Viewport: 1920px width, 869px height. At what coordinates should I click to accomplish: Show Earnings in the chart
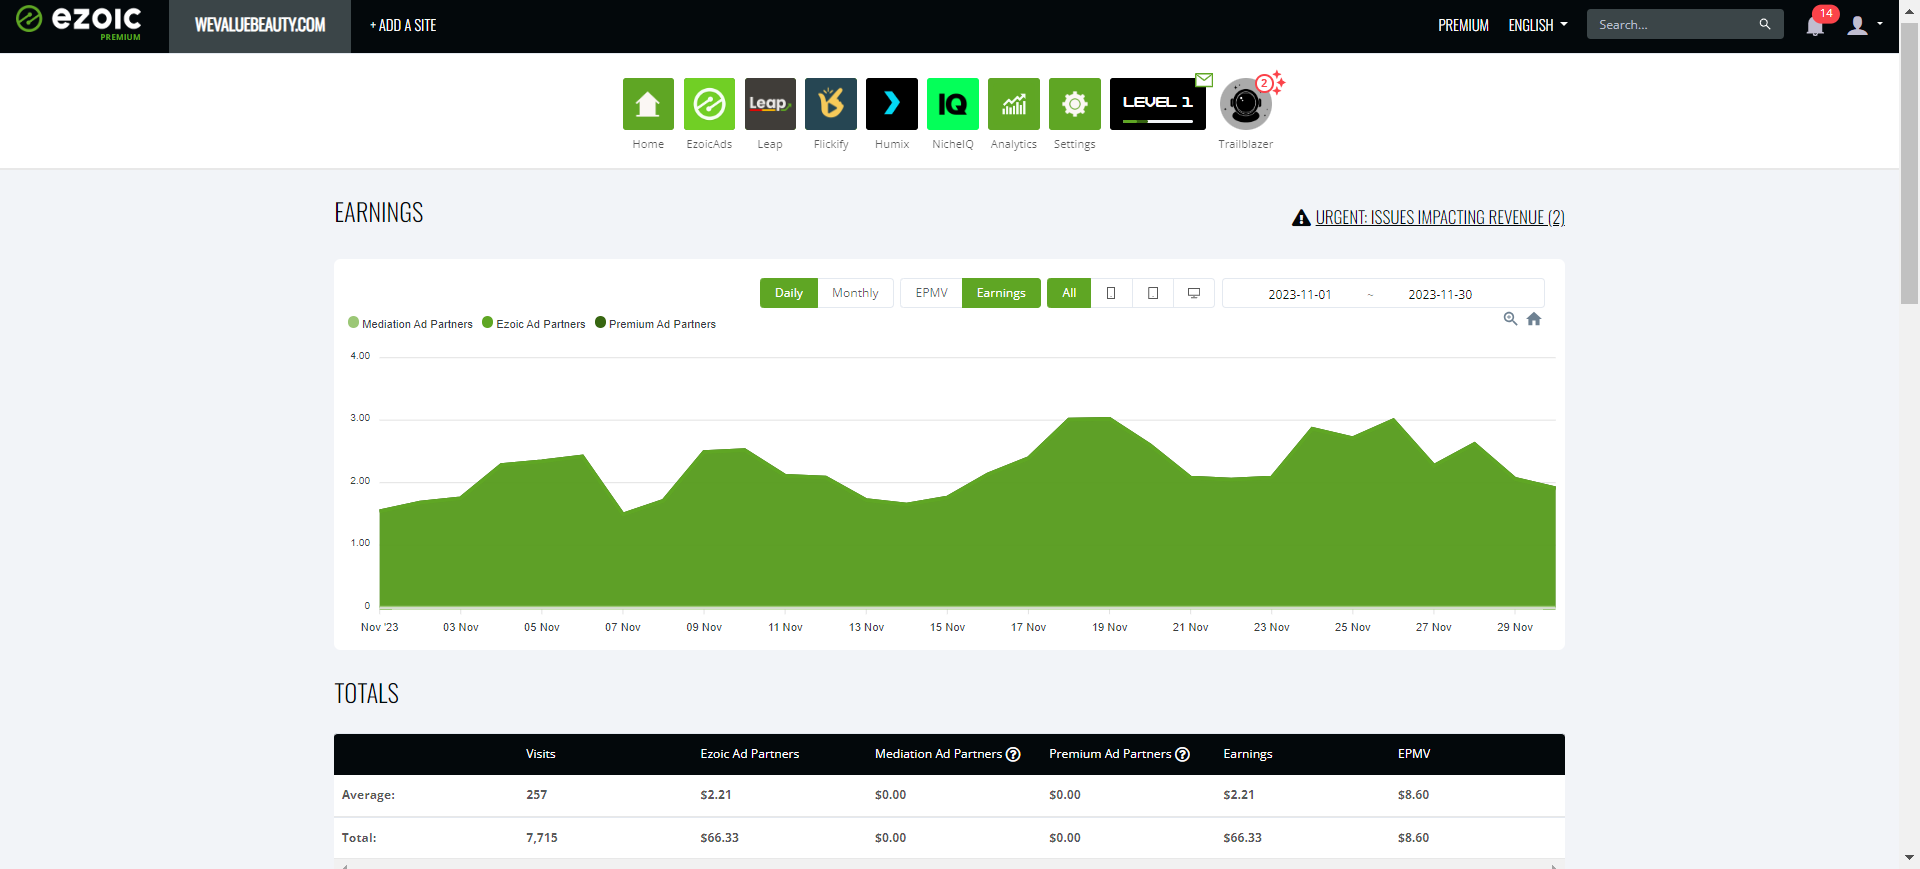coord(1001,293)
